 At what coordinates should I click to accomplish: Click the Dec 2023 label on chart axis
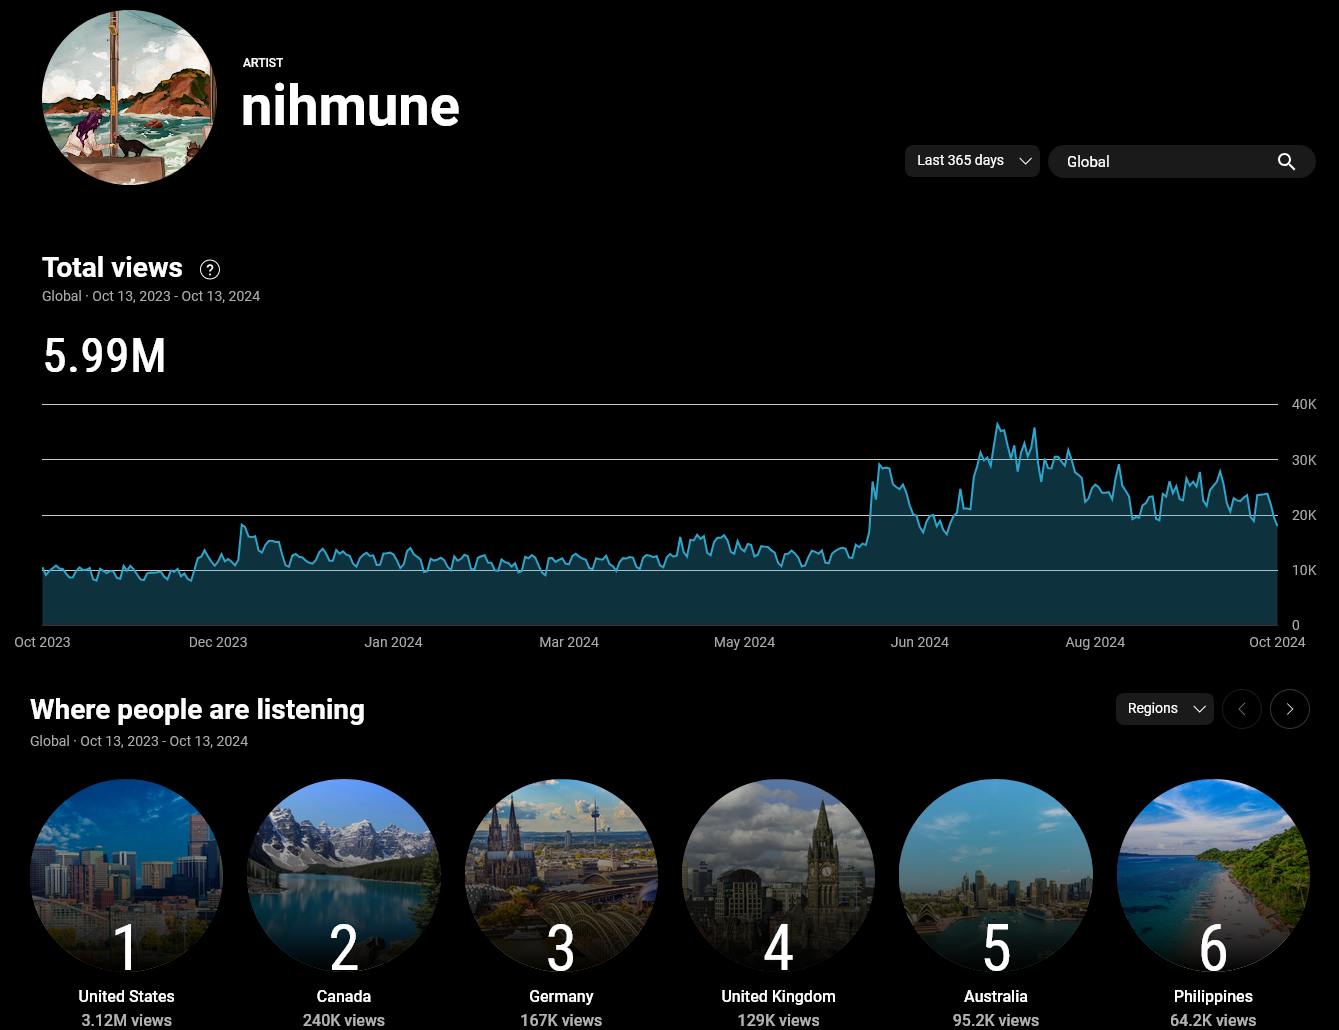pos(218,642)
